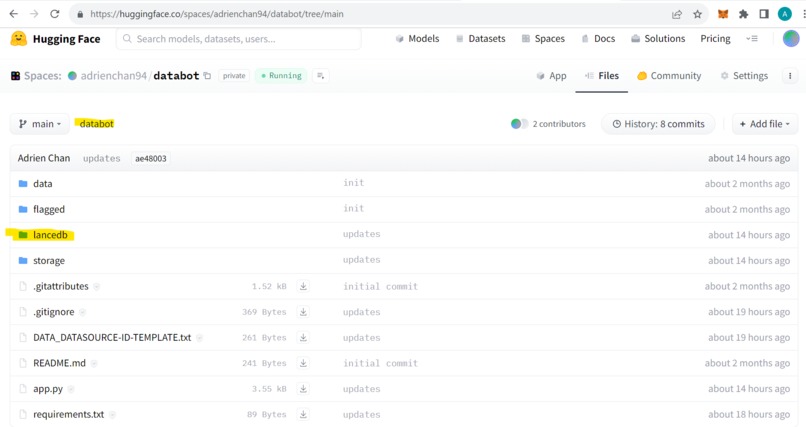
Task: Click the Running status badge
Action: (281, 76)
